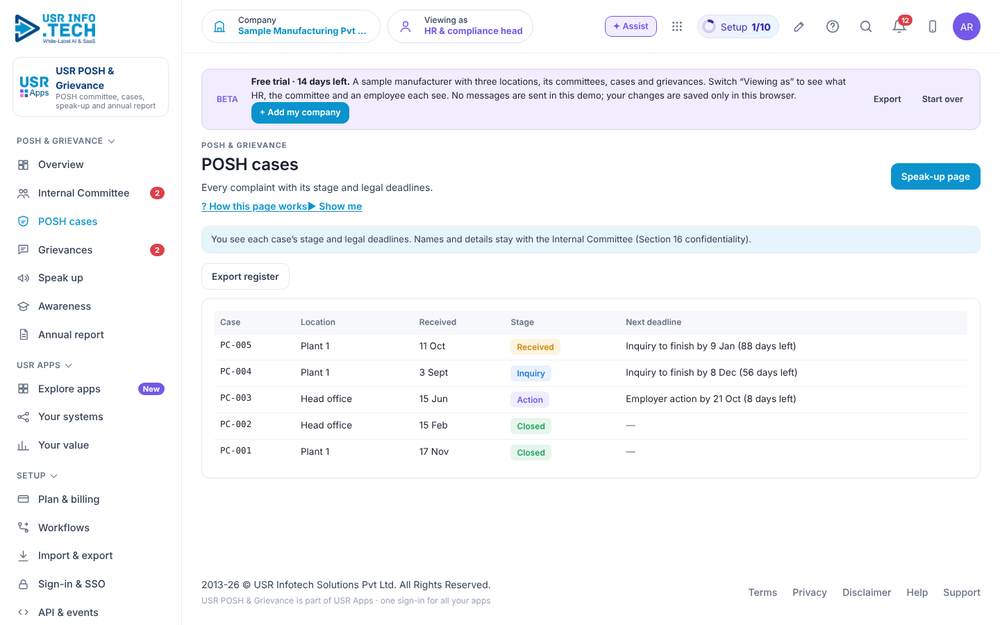Click the company building icon
The height and width of the screenshot is (625, 1000).
(x=219, y=26)
